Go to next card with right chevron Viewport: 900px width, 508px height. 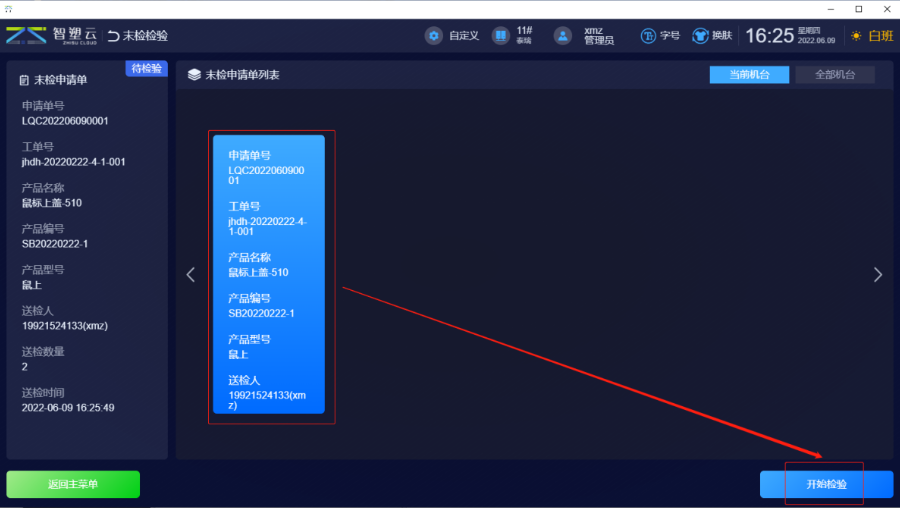click(x=877, y=275)
